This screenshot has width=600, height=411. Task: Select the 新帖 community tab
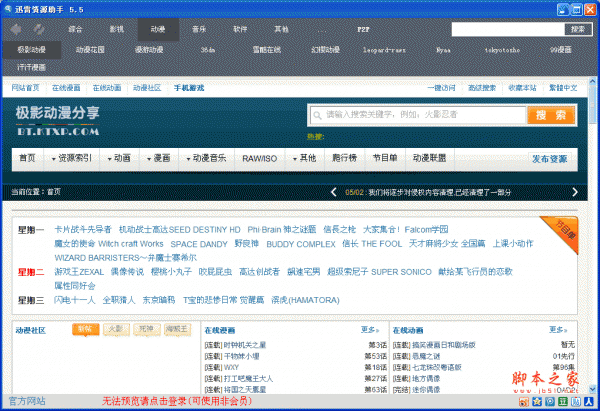click(85, 329)
